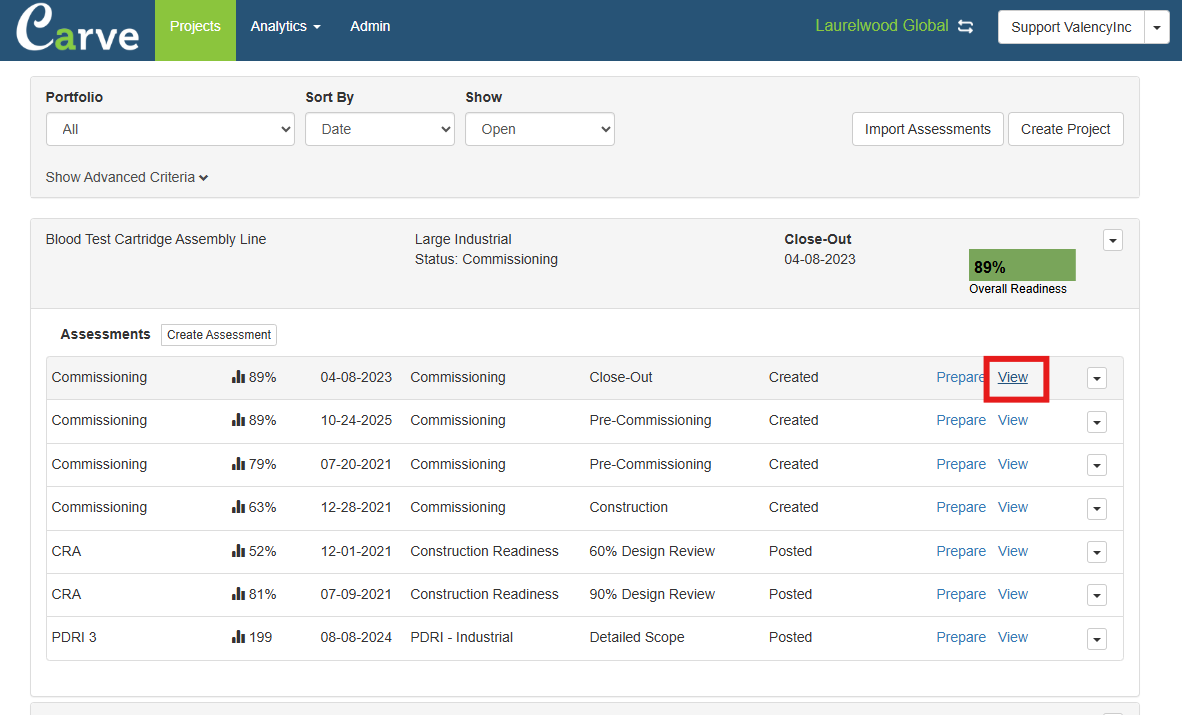1182x715 pixels.
Task: Click bar chart icon beside 63% score
Action: pos(238,507)
